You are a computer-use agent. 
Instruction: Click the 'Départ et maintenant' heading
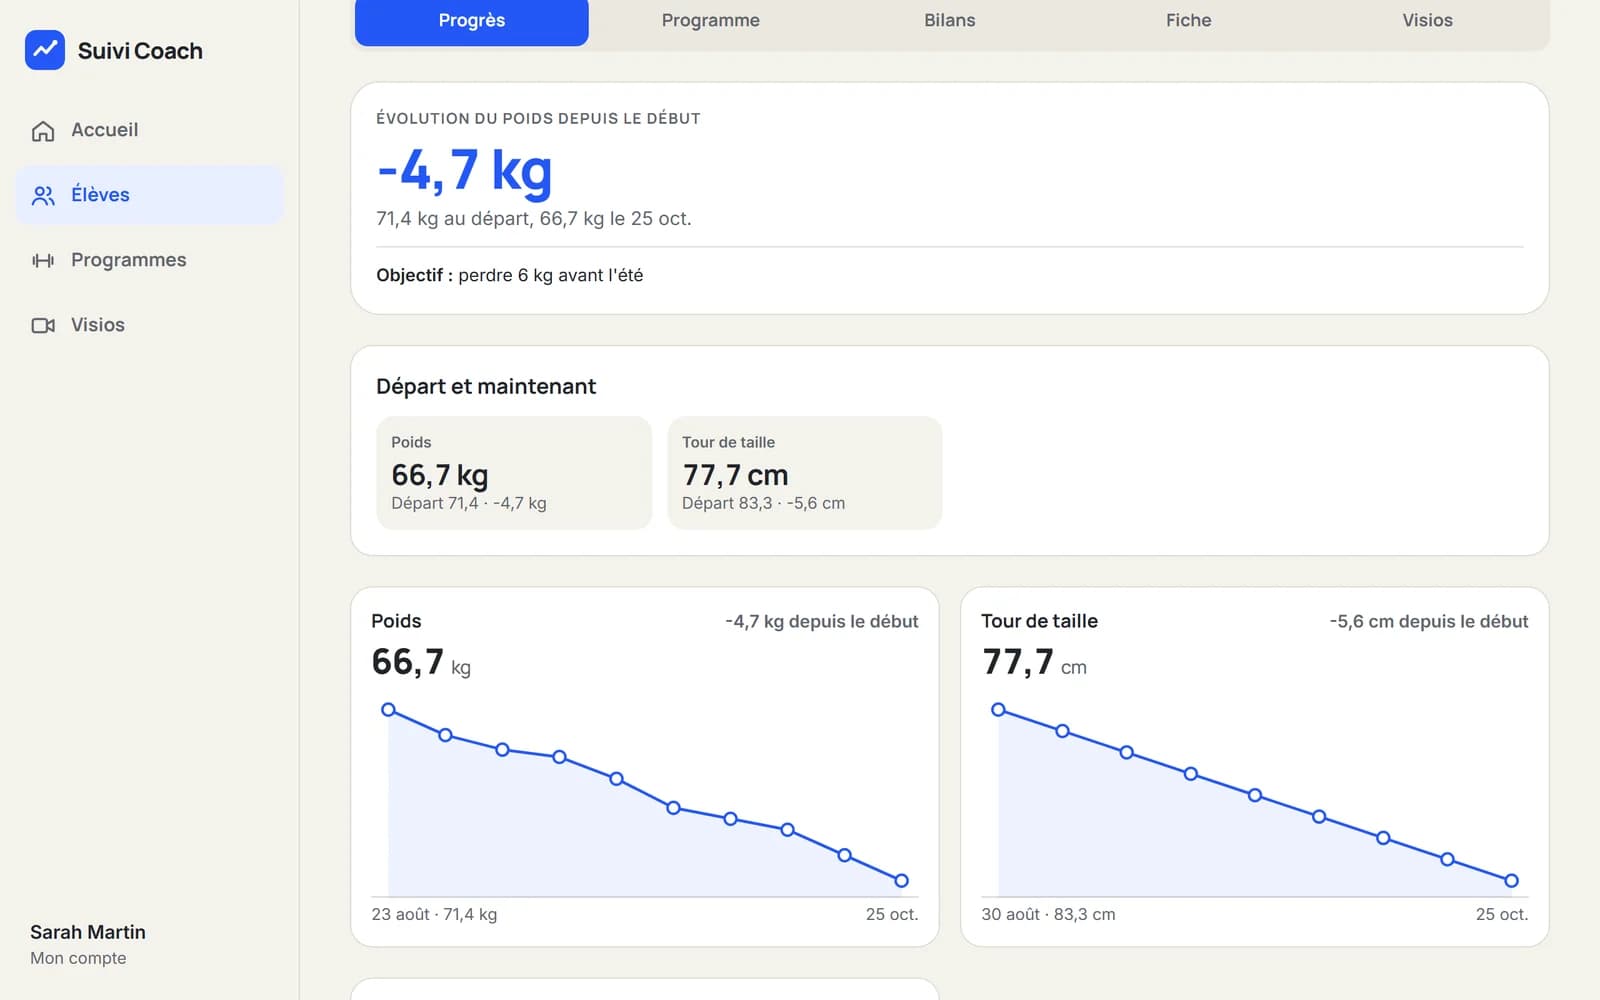(x=486, y=386)
